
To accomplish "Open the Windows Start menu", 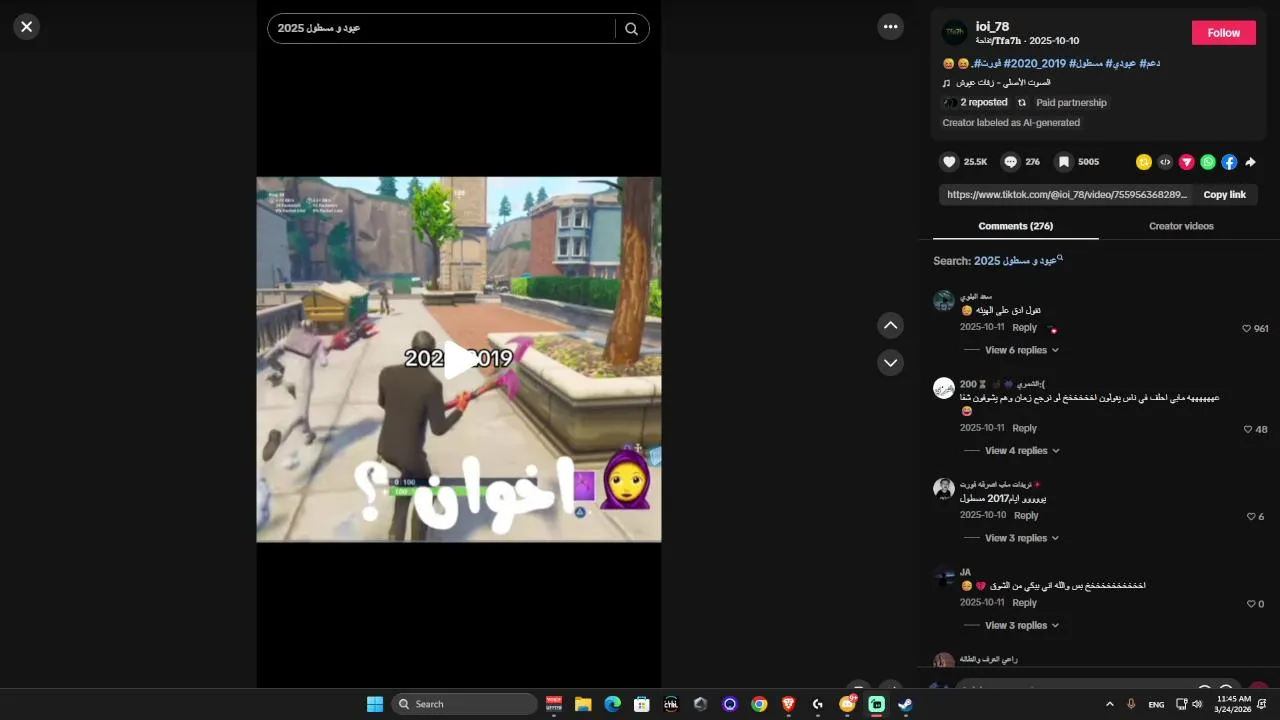I will pyautogui.click(x=375, y=704).
